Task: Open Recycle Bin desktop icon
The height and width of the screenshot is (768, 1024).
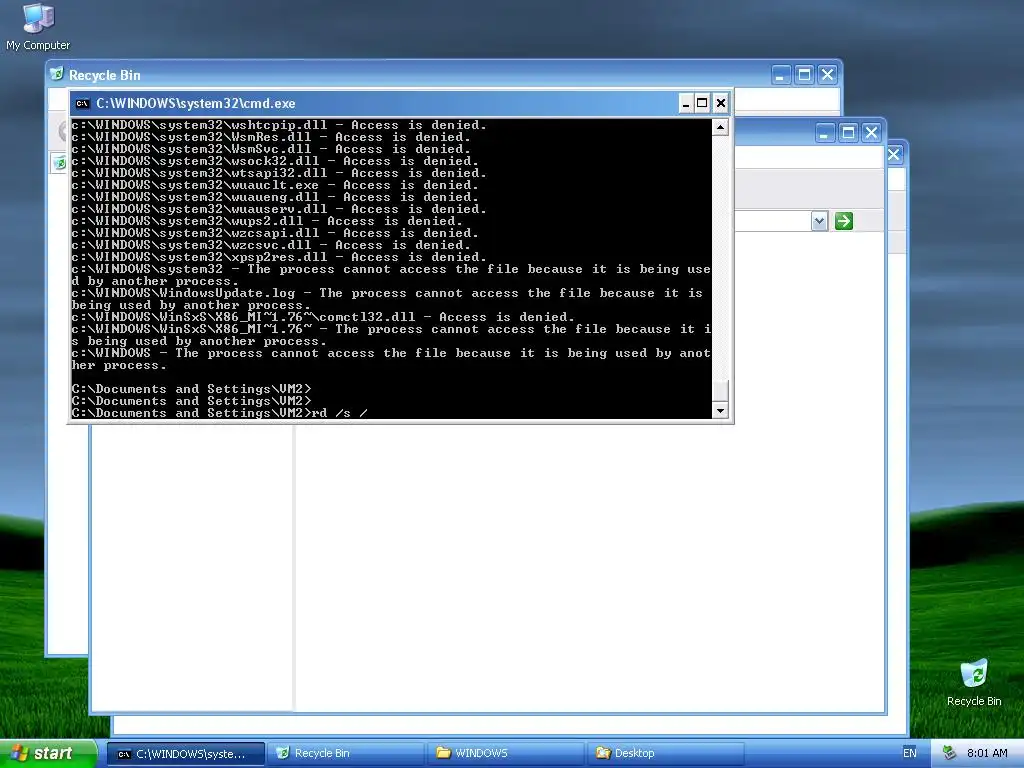Action: pyautogui.click(x=974, y=683)
